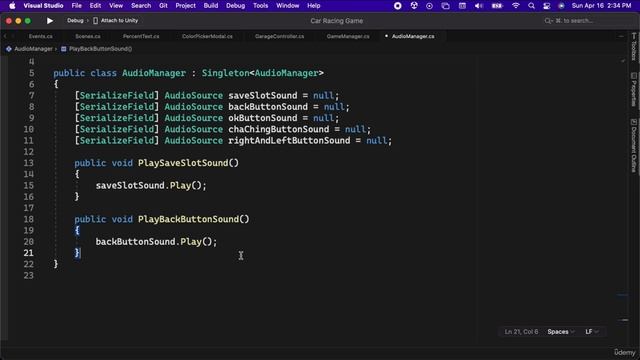Click the PlaySaveSlotSound method name

point(184,163)
